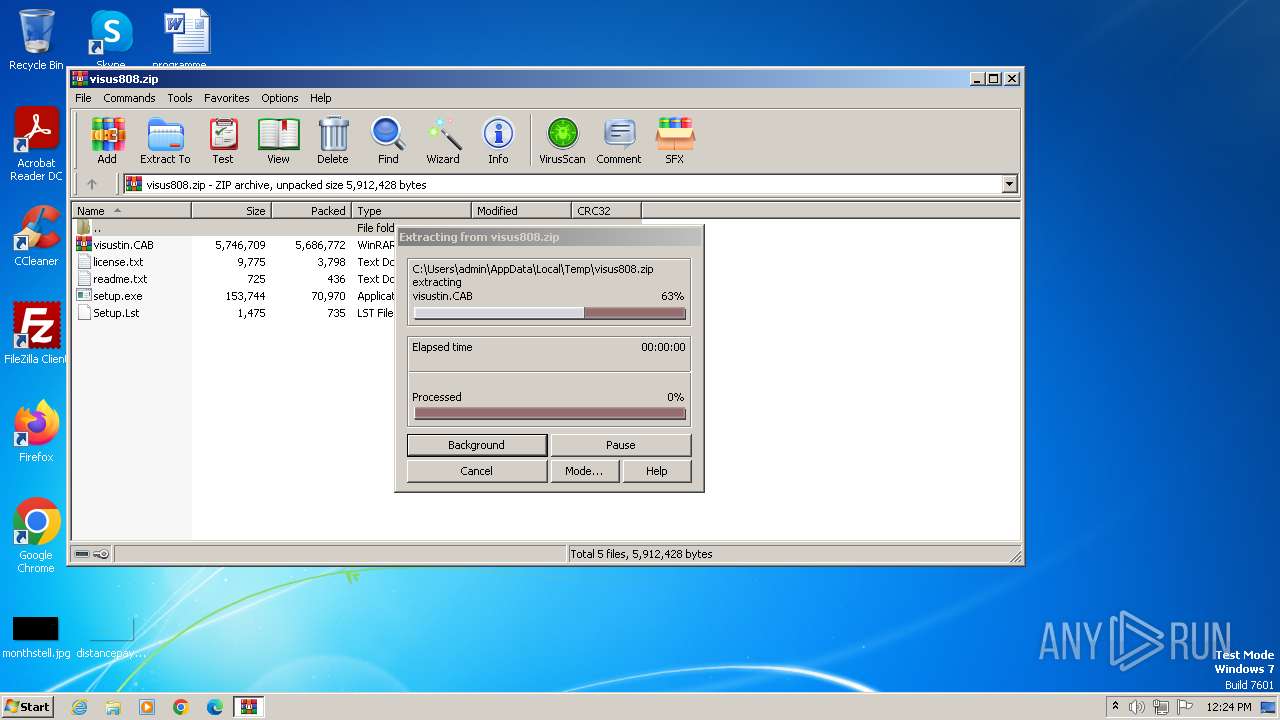Open the Options menu
1280x720 pixels.
(280, 98)
